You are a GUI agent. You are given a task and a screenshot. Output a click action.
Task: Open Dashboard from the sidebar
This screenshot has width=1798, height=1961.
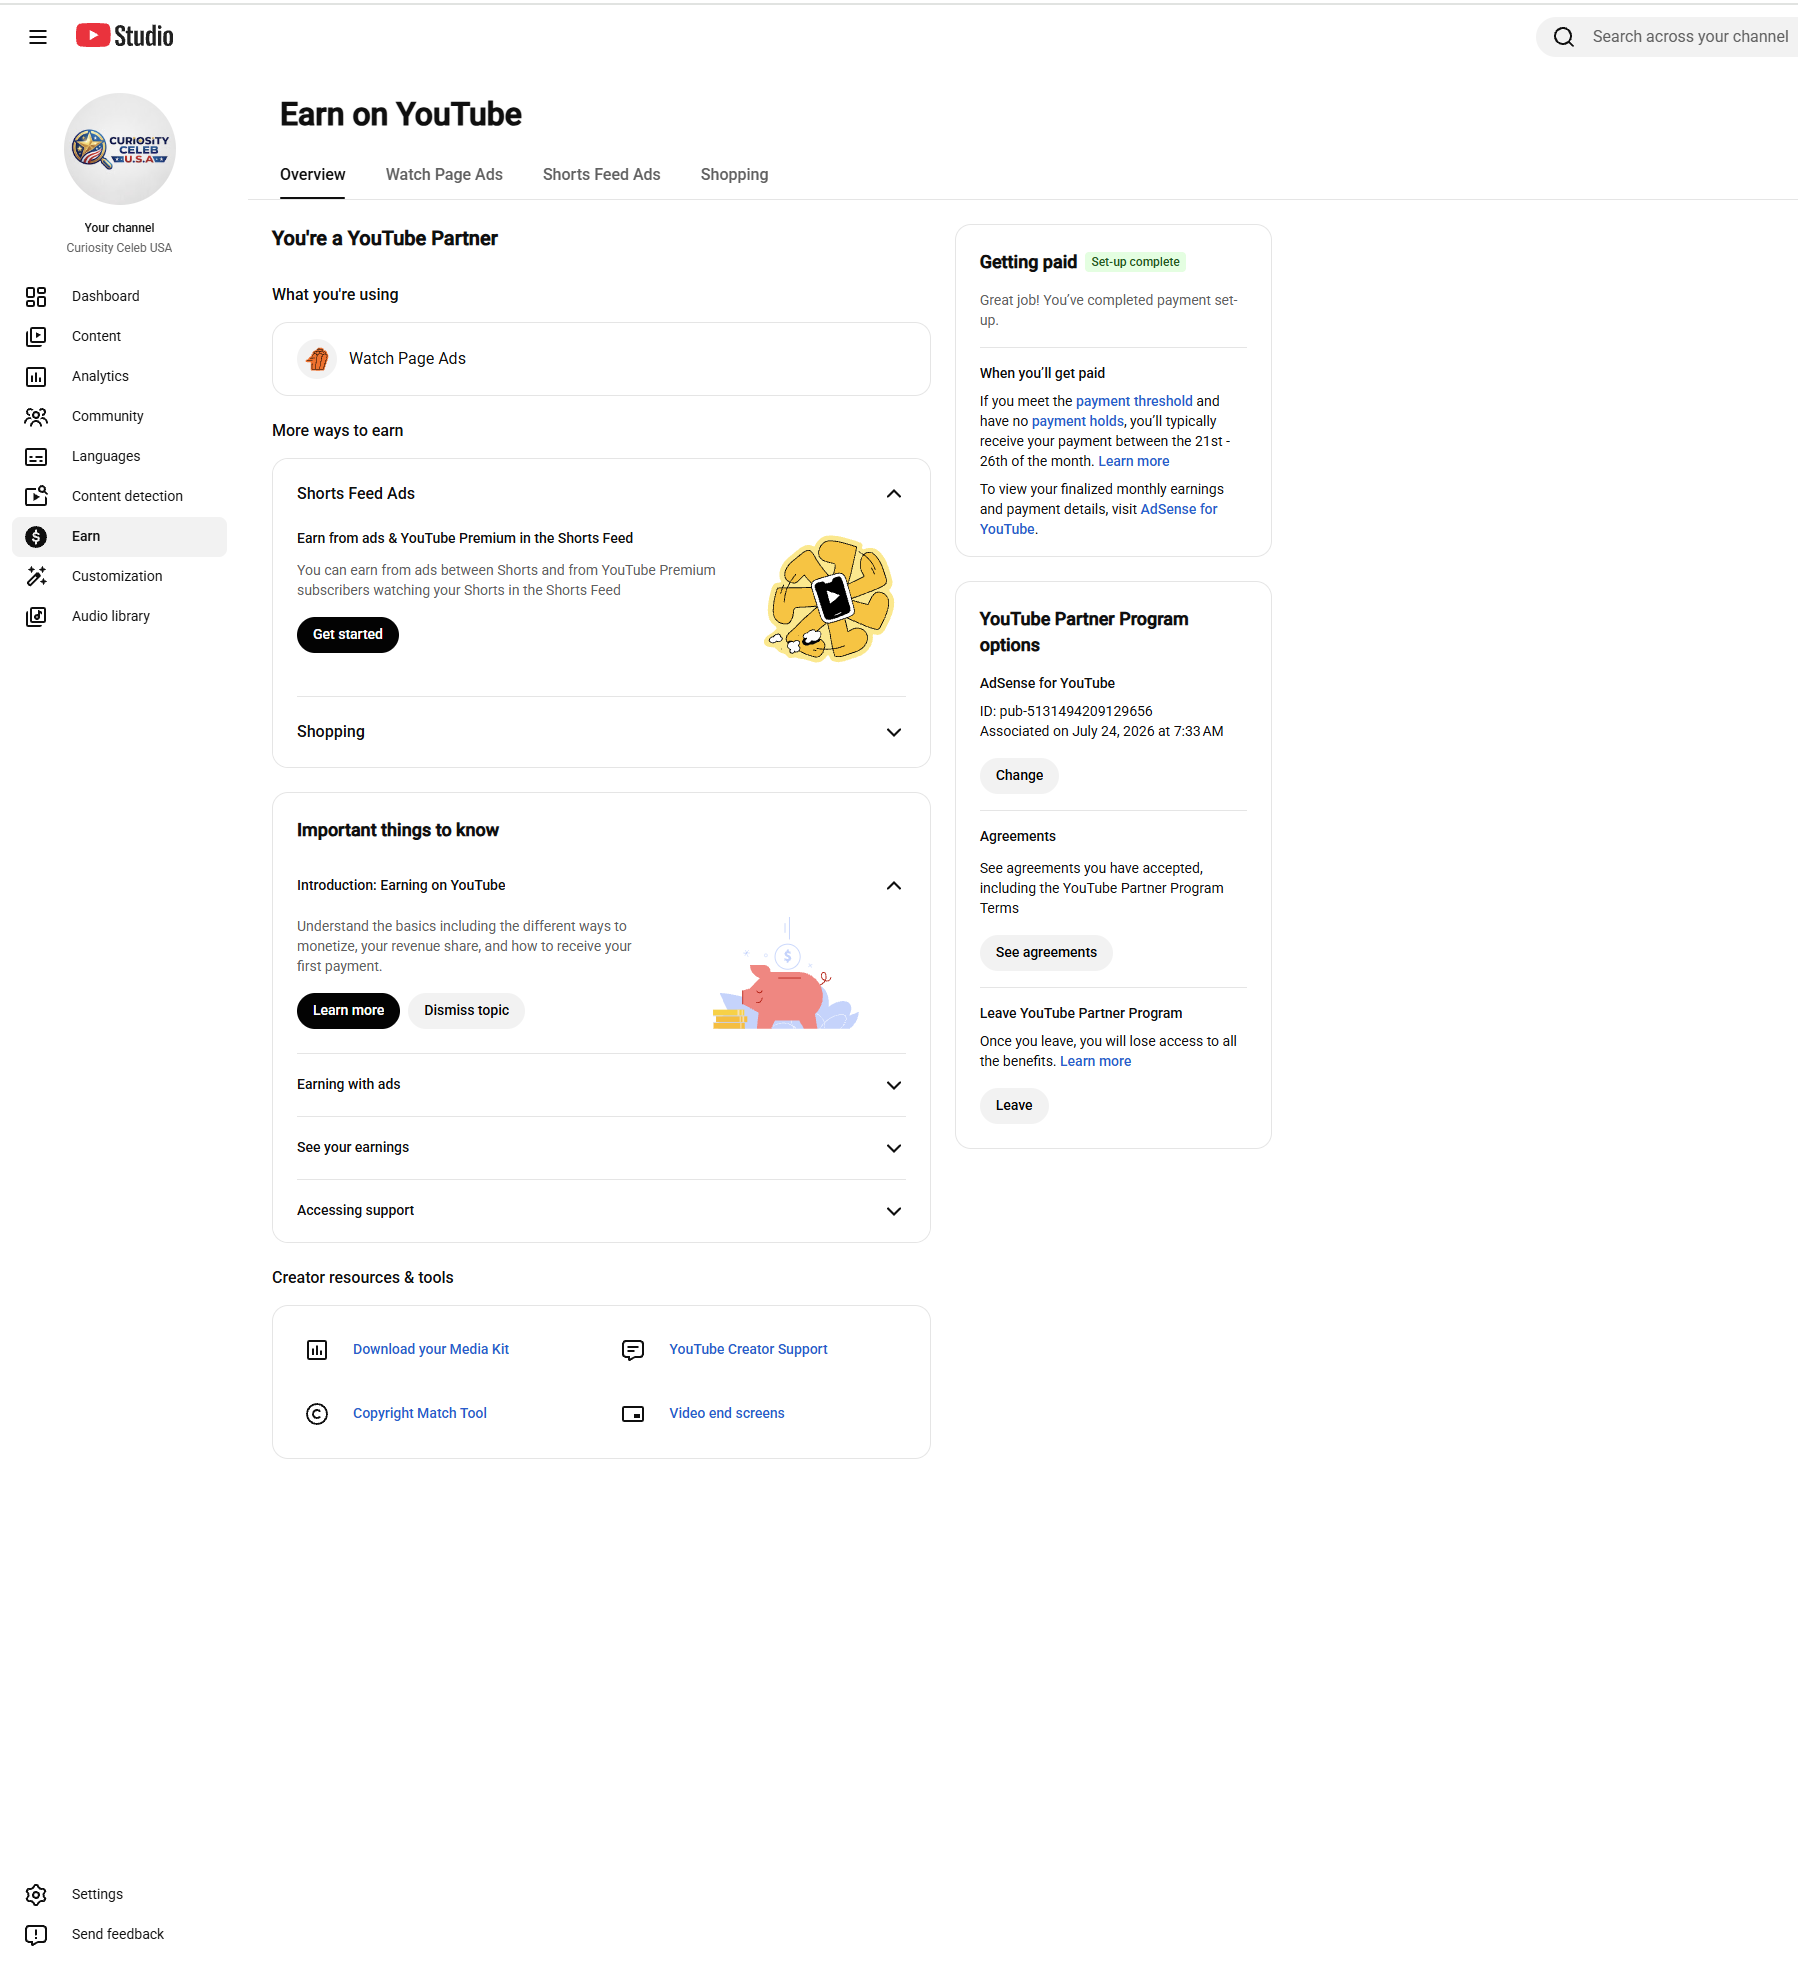coord(120,296)
